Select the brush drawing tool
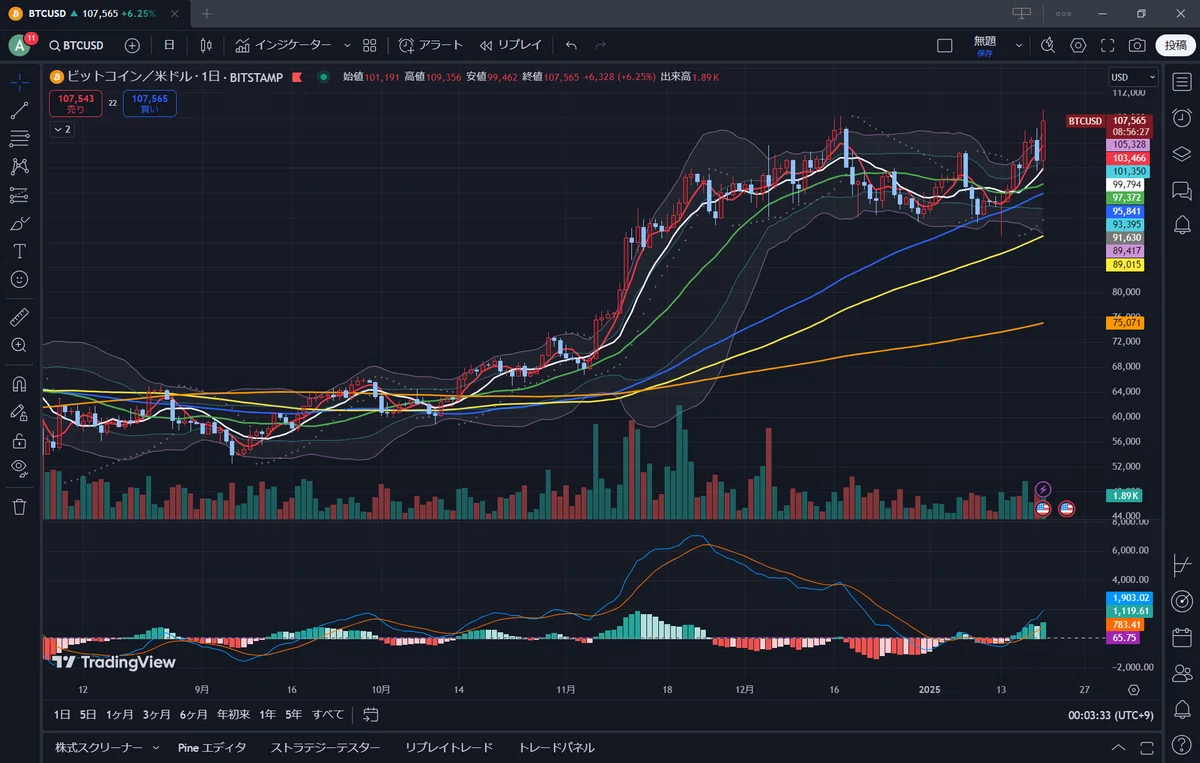The image size is (1200, 763). [19, 223]
